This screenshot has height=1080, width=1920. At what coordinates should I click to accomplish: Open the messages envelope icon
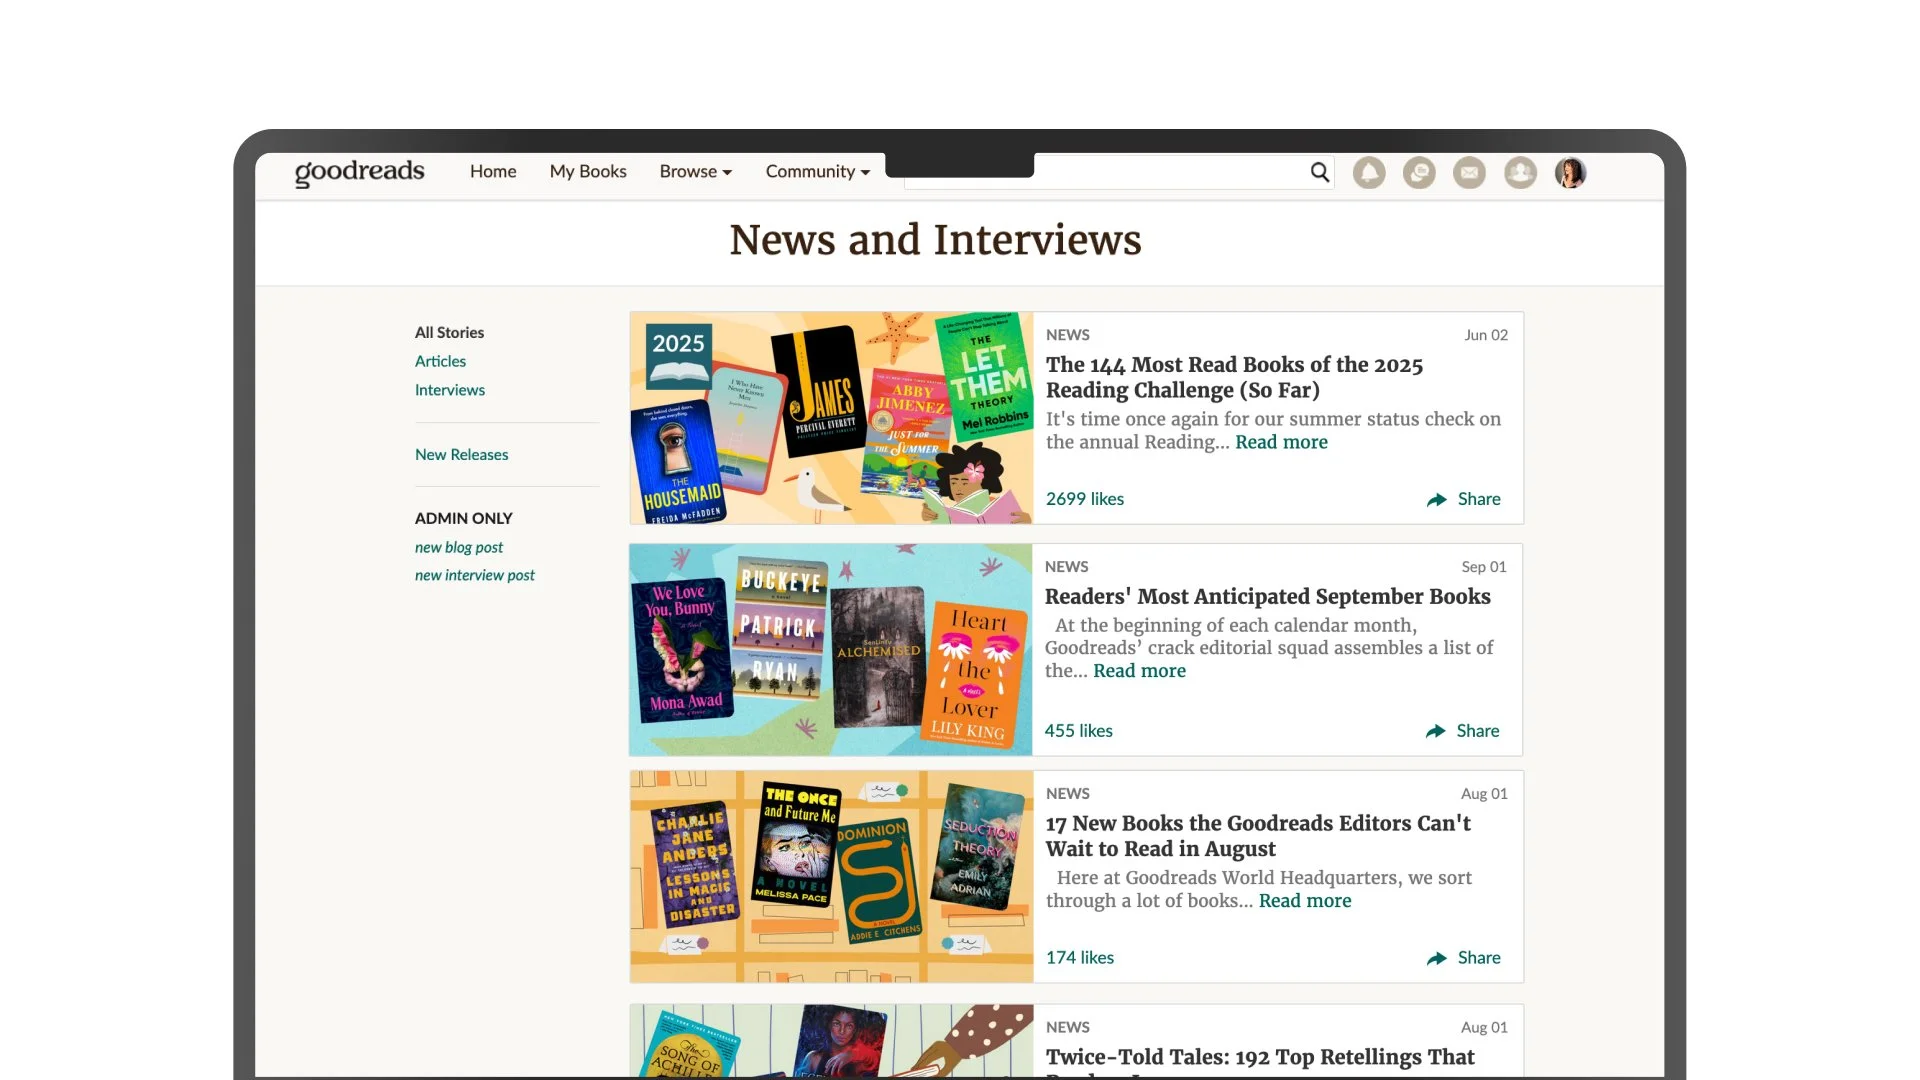click(1469, 173)
